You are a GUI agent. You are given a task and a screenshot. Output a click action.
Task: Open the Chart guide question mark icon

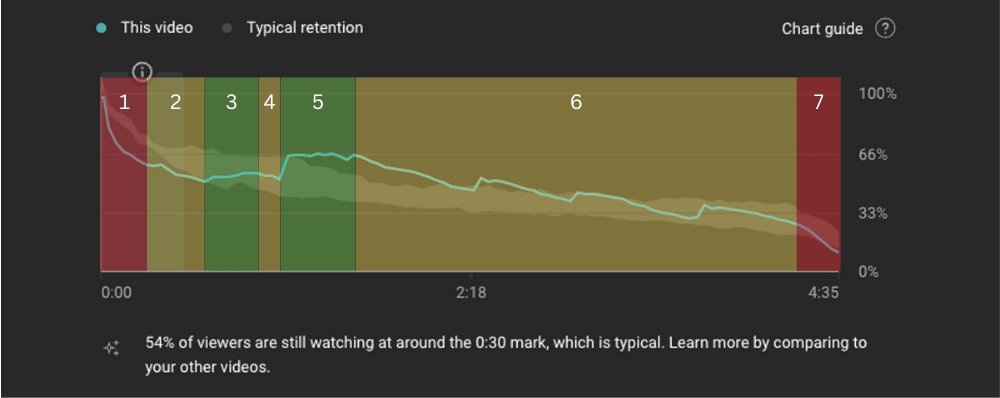click(885, 29)
